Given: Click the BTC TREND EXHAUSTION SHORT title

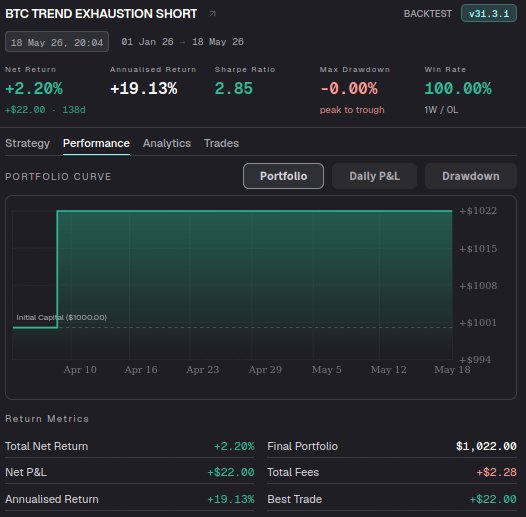Looking at the screenshot, I should [x=101, y=14].
